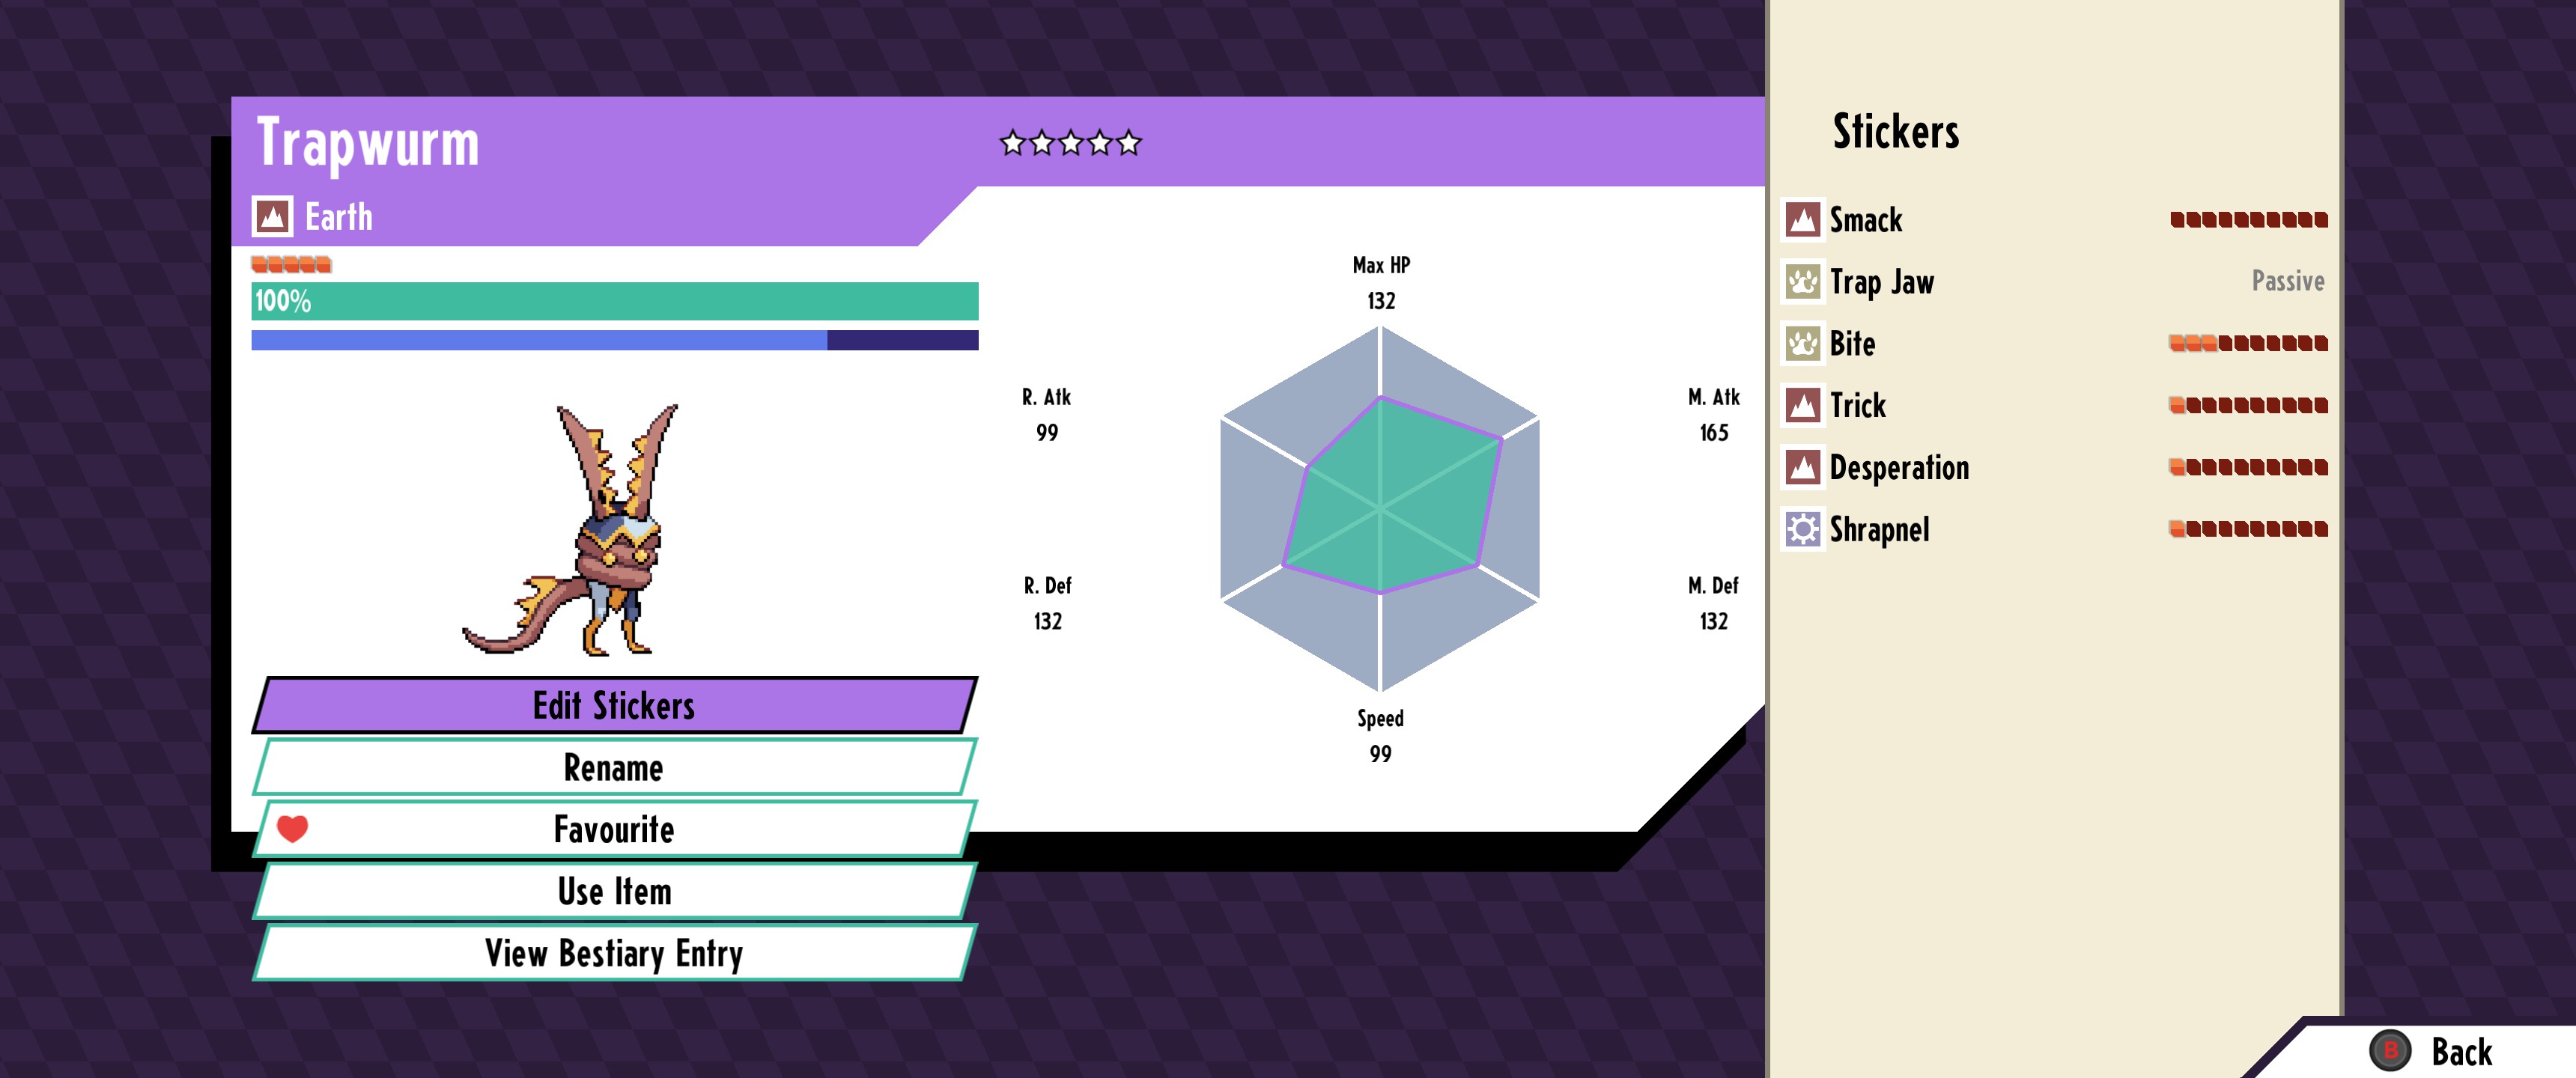Click the paw icon next to Trap Jaw
Screen dimensions: 2576x1078
(1802, 281)
